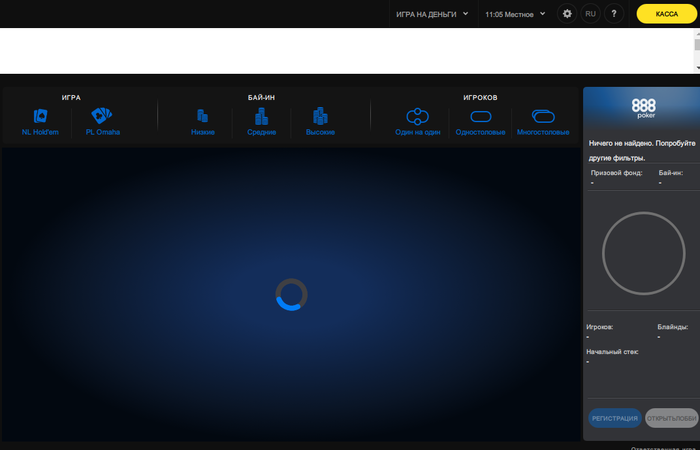Viewport: 700px width, 450px height.
Task: Click the Открыть лобби button
Action: point(671,418)
